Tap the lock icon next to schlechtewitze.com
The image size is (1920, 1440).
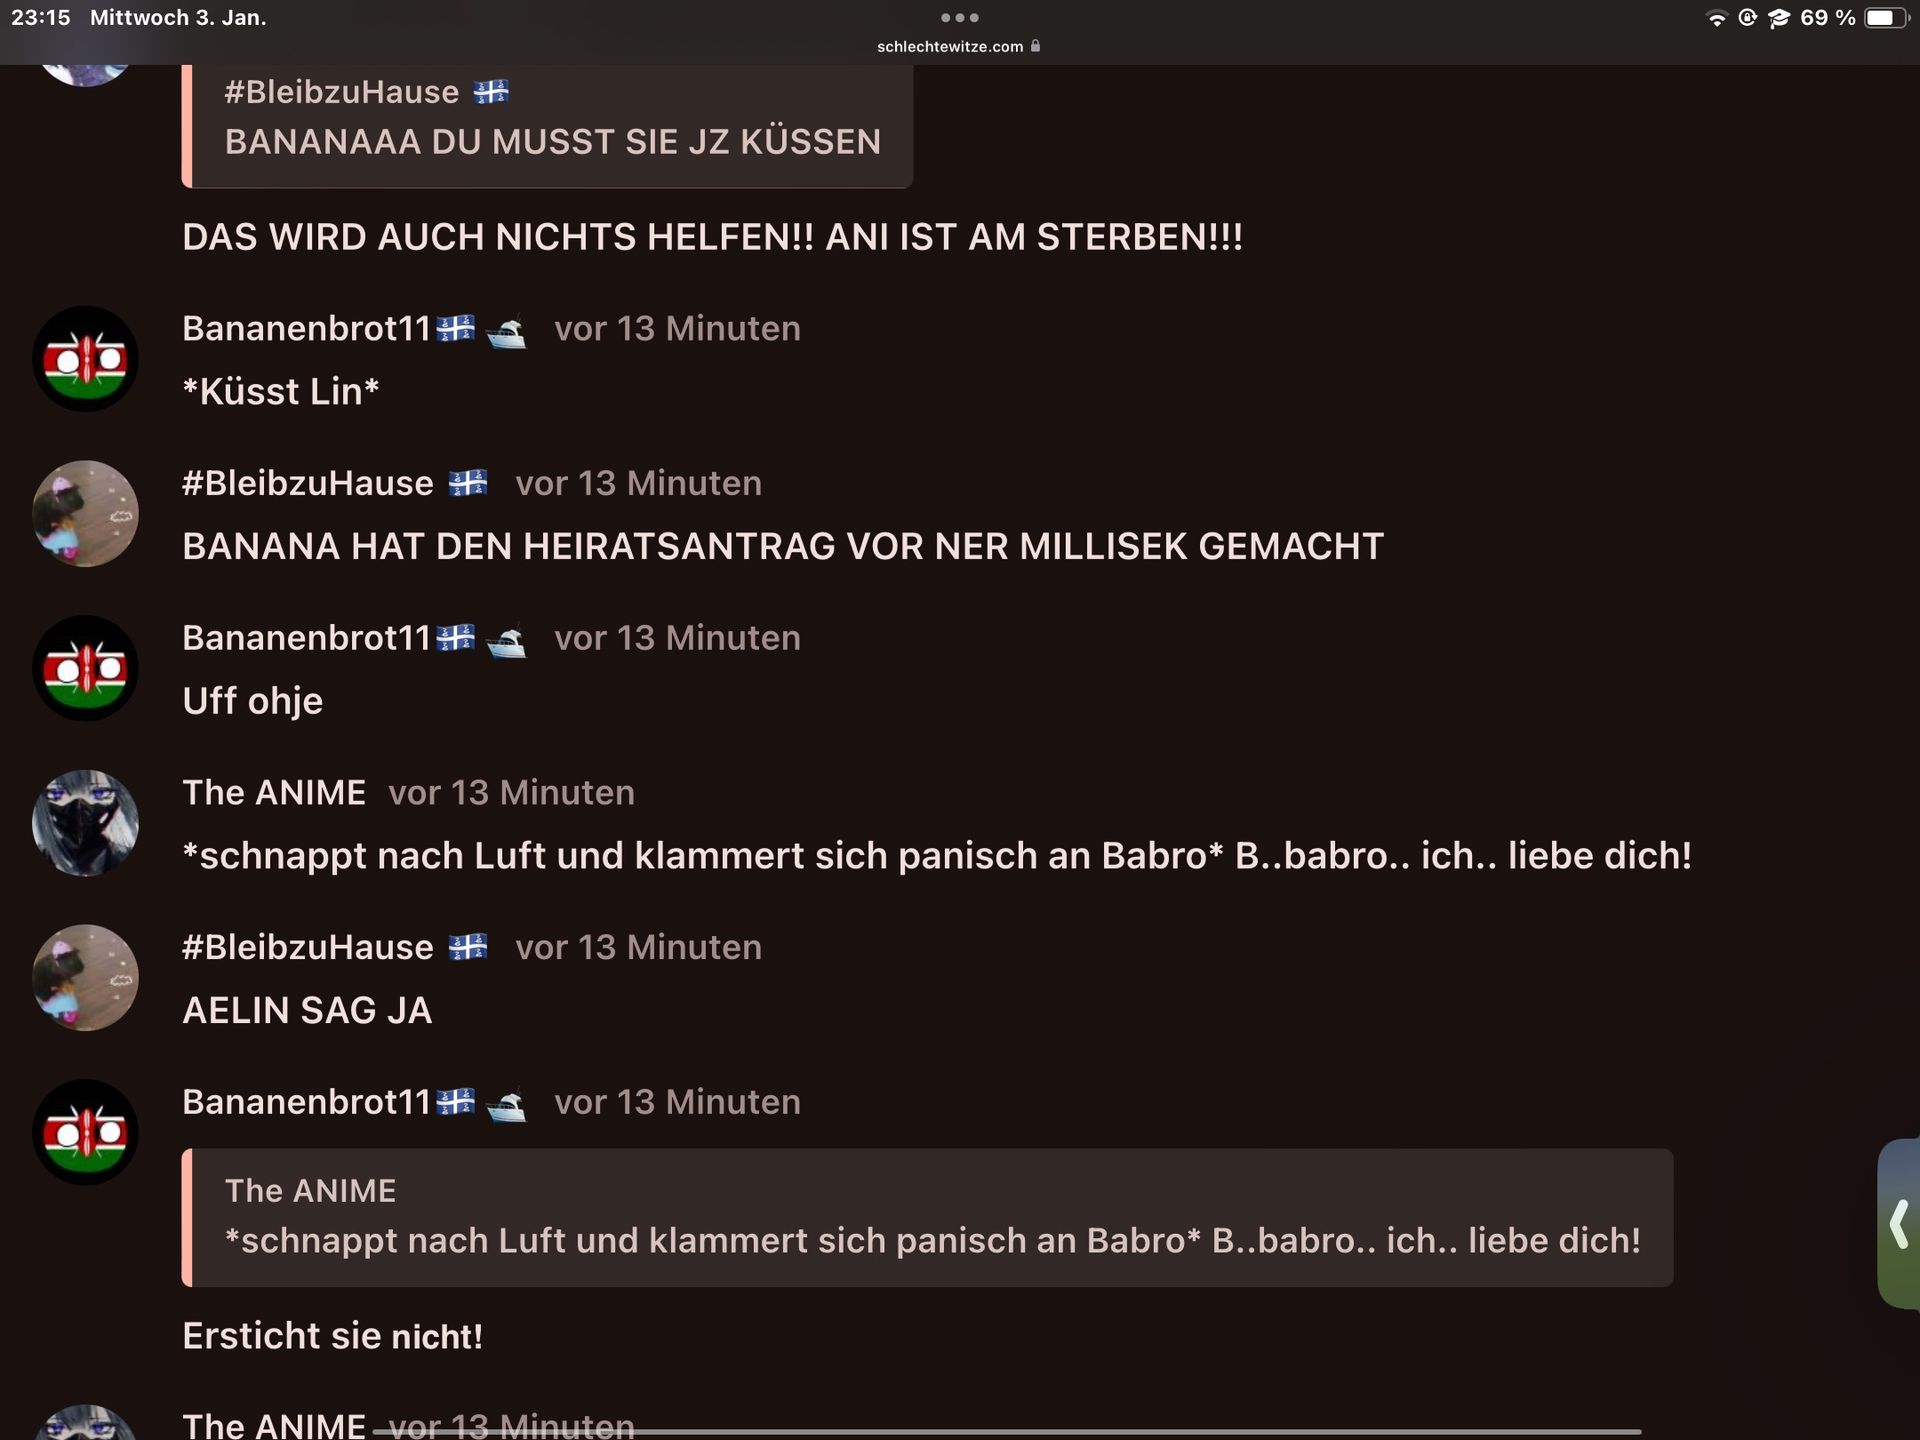pos(1035,46)
